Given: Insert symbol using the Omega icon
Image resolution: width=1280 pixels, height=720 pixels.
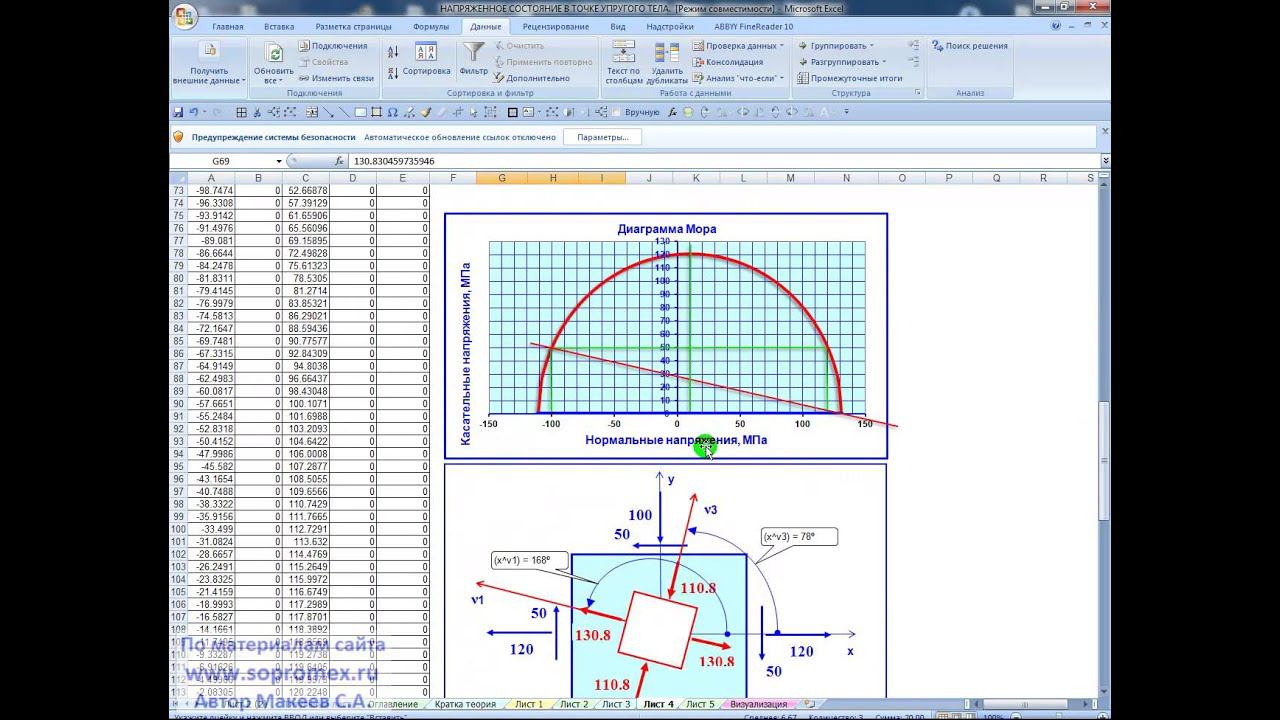Looking at the screenshot, I should [393, 113].
